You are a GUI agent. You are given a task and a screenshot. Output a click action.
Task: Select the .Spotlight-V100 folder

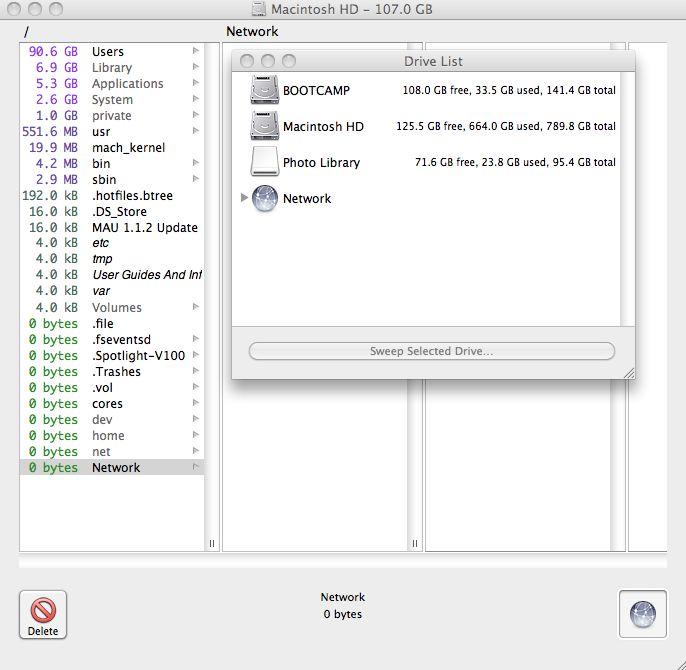pyautogui.click(x=112, y=355)
